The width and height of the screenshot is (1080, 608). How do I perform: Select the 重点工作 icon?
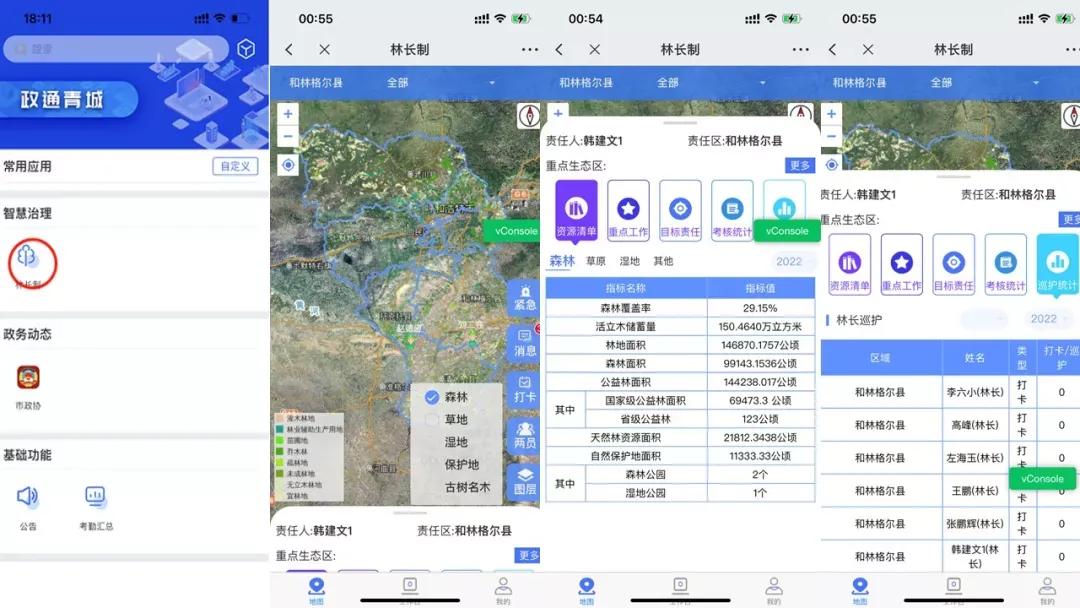pyautogui.click(x=629, y=208)
